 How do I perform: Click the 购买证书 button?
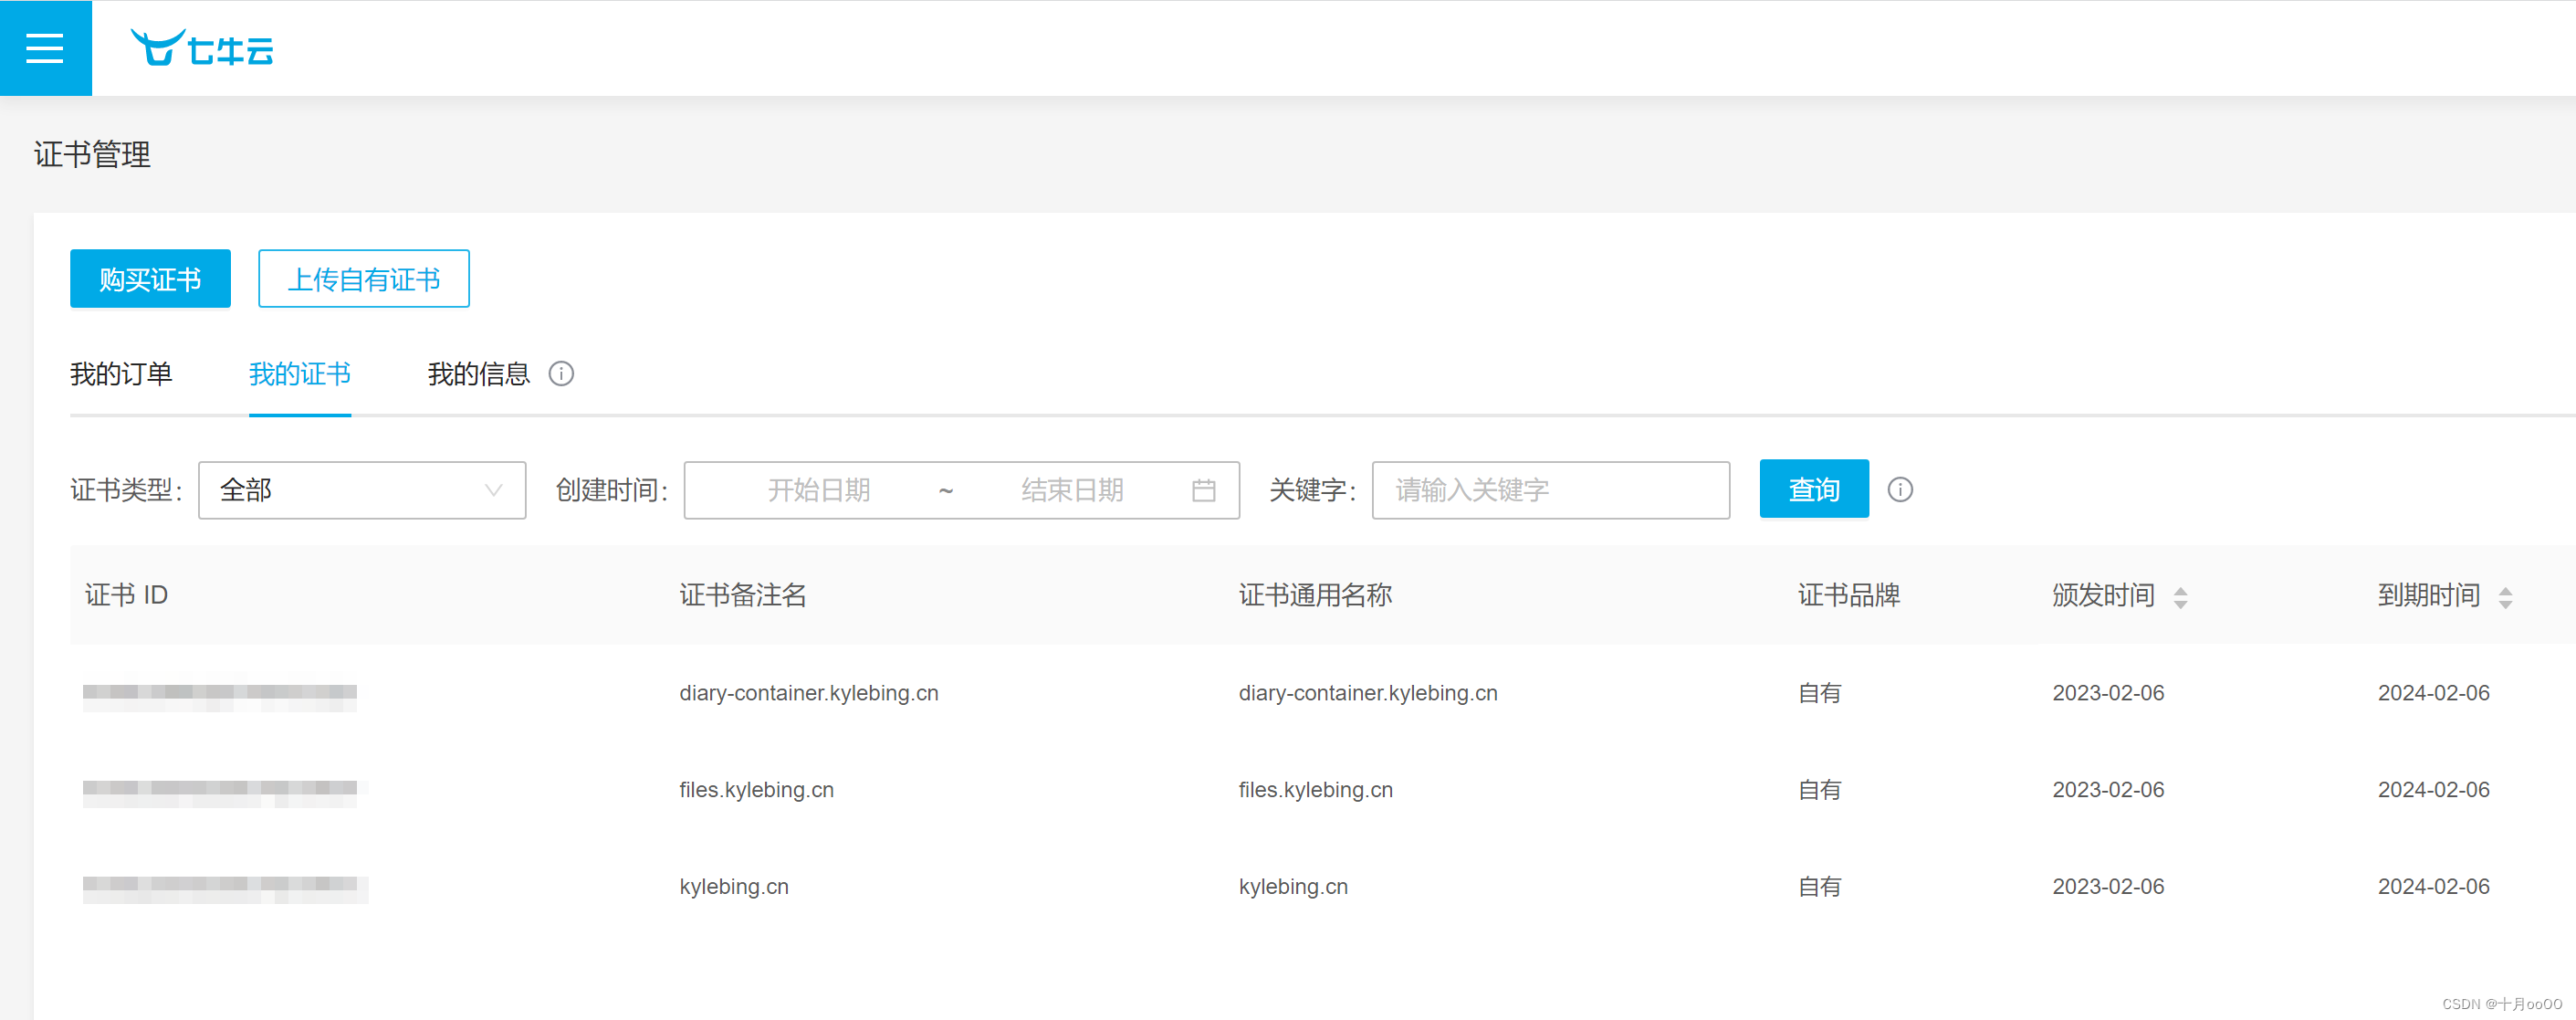tap(150, 279)
